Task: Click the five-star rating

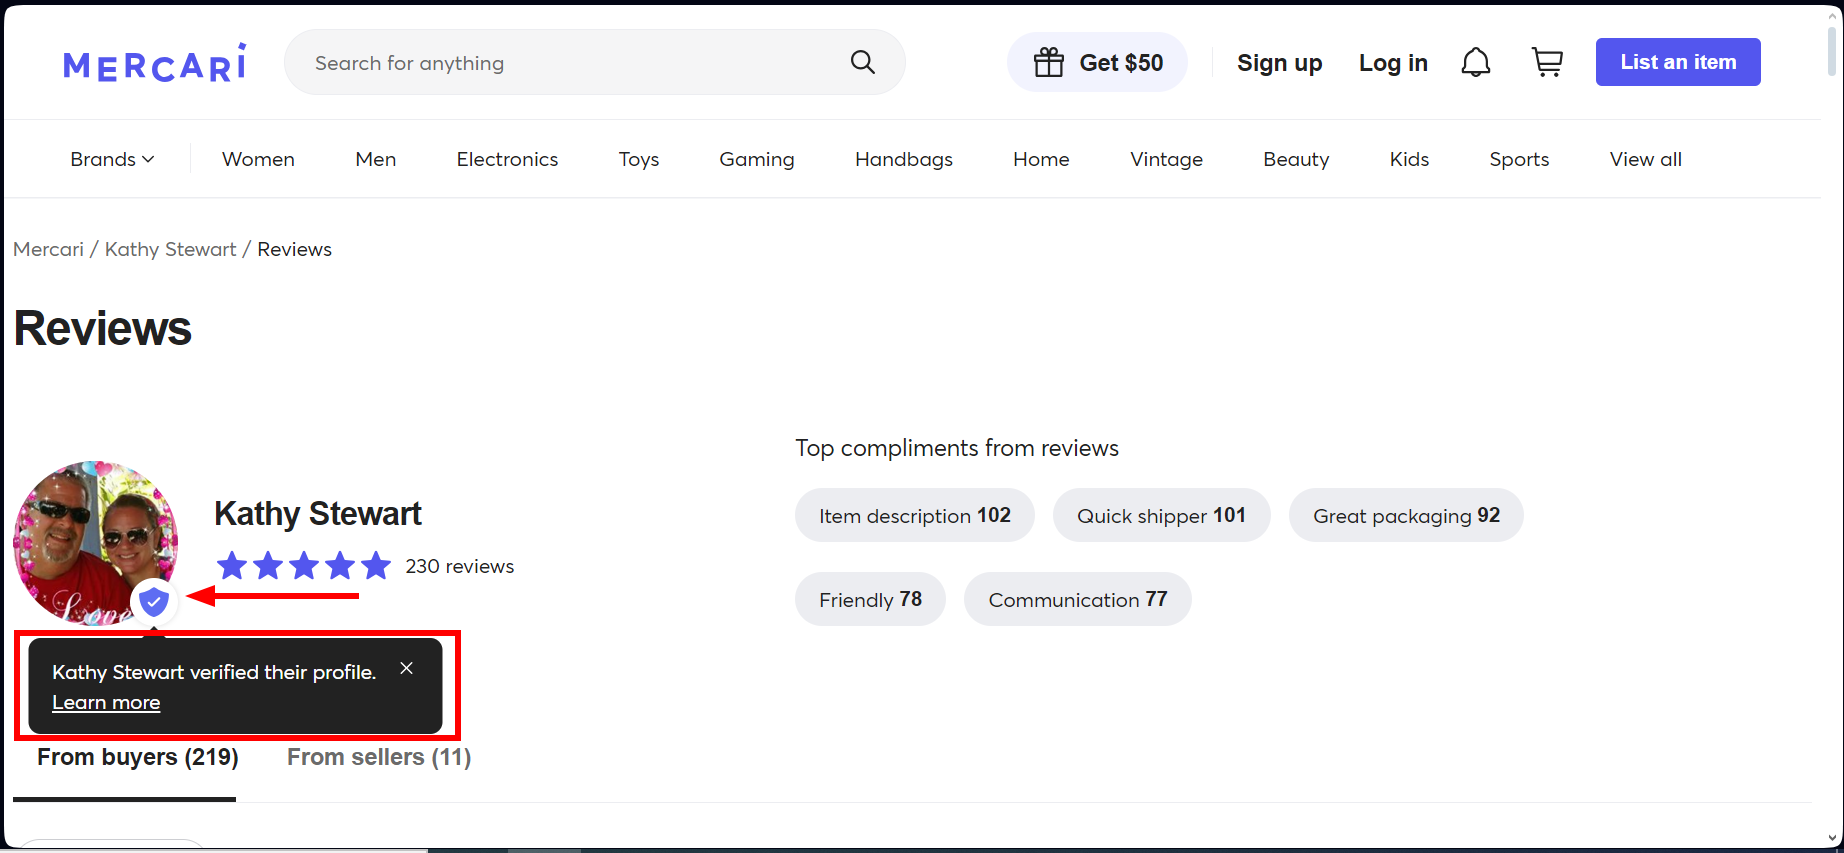Action: tap(303, 566)
